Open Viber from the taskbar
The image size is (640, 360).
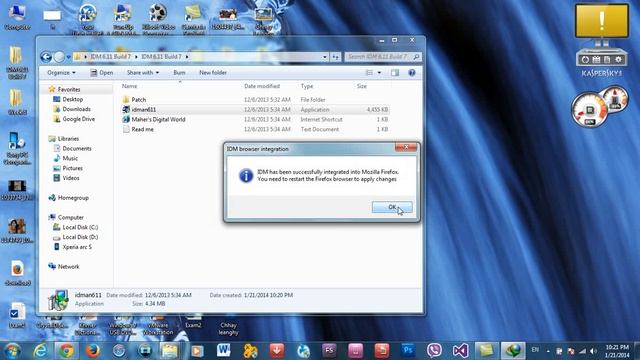tap(434, 351)
